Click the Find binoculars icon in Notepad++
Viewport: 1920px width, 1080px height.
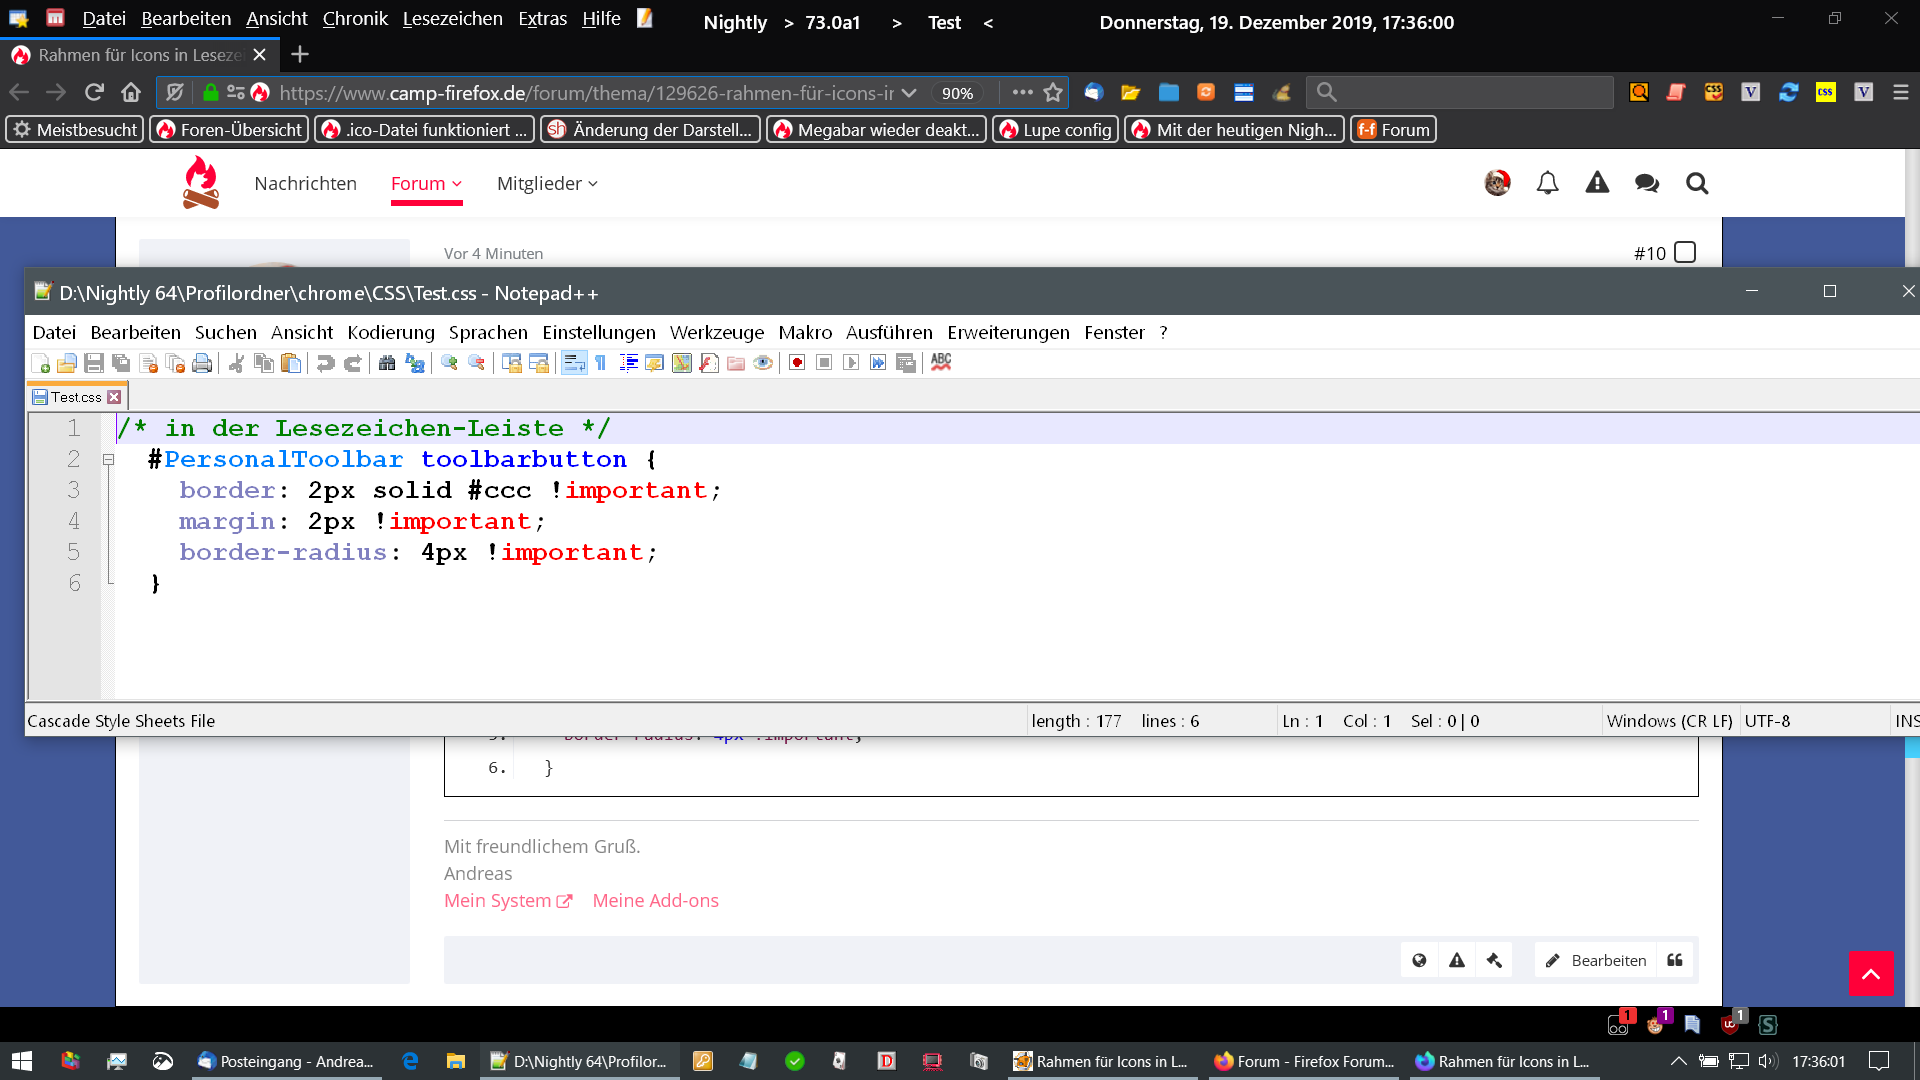pos(387,363)
